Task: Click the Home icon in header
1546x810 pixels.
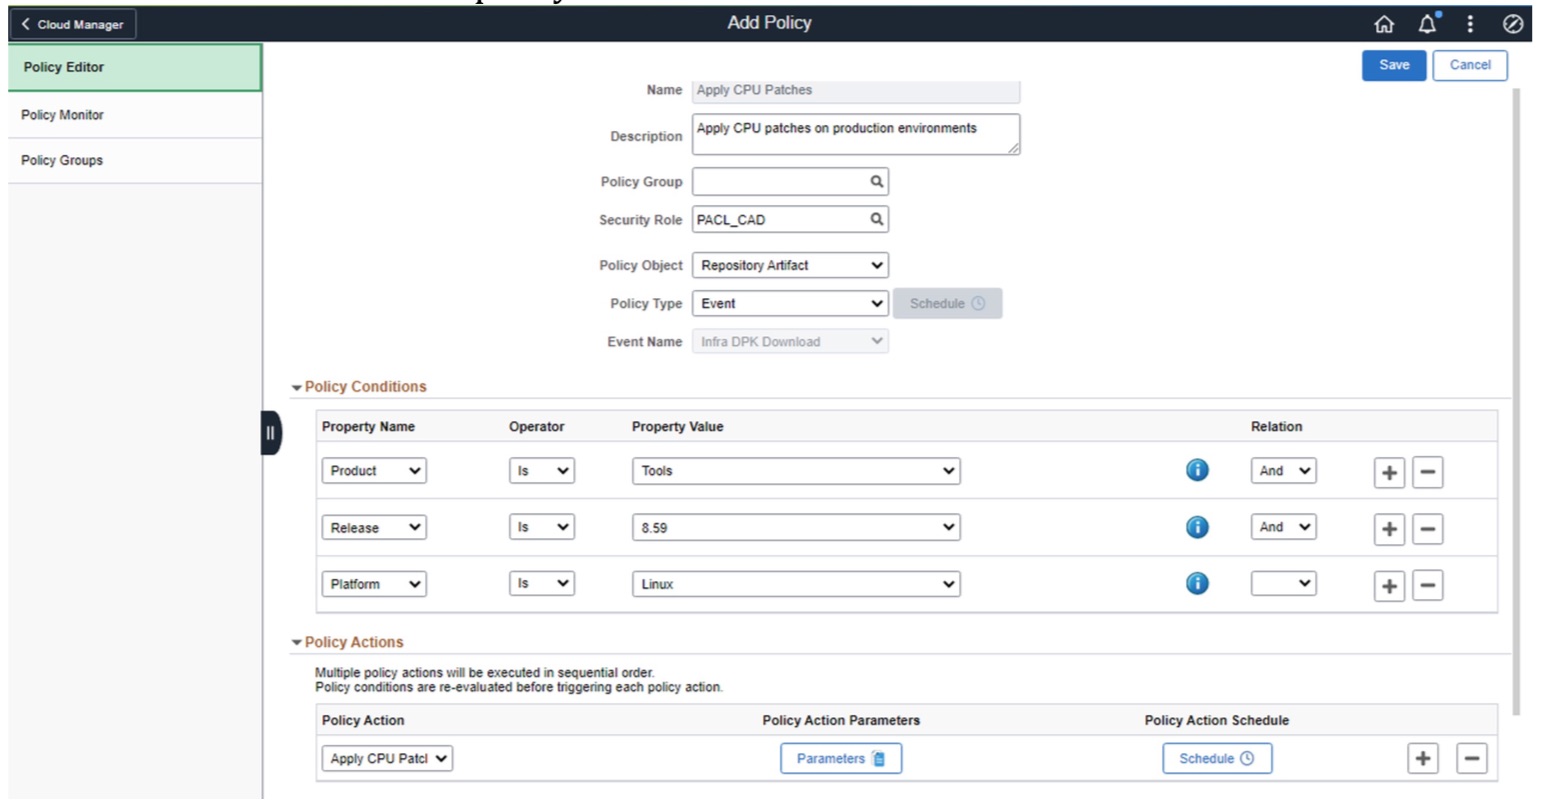Action: (x=1384, y=24)
